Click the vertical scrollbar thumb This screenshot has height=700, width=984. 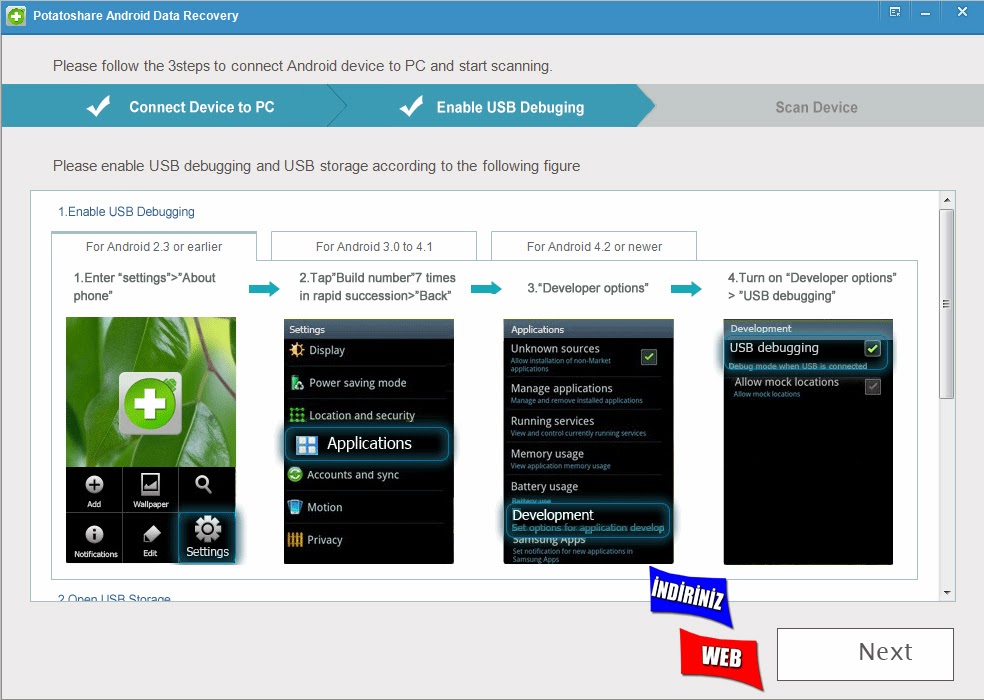pos(946,304)
